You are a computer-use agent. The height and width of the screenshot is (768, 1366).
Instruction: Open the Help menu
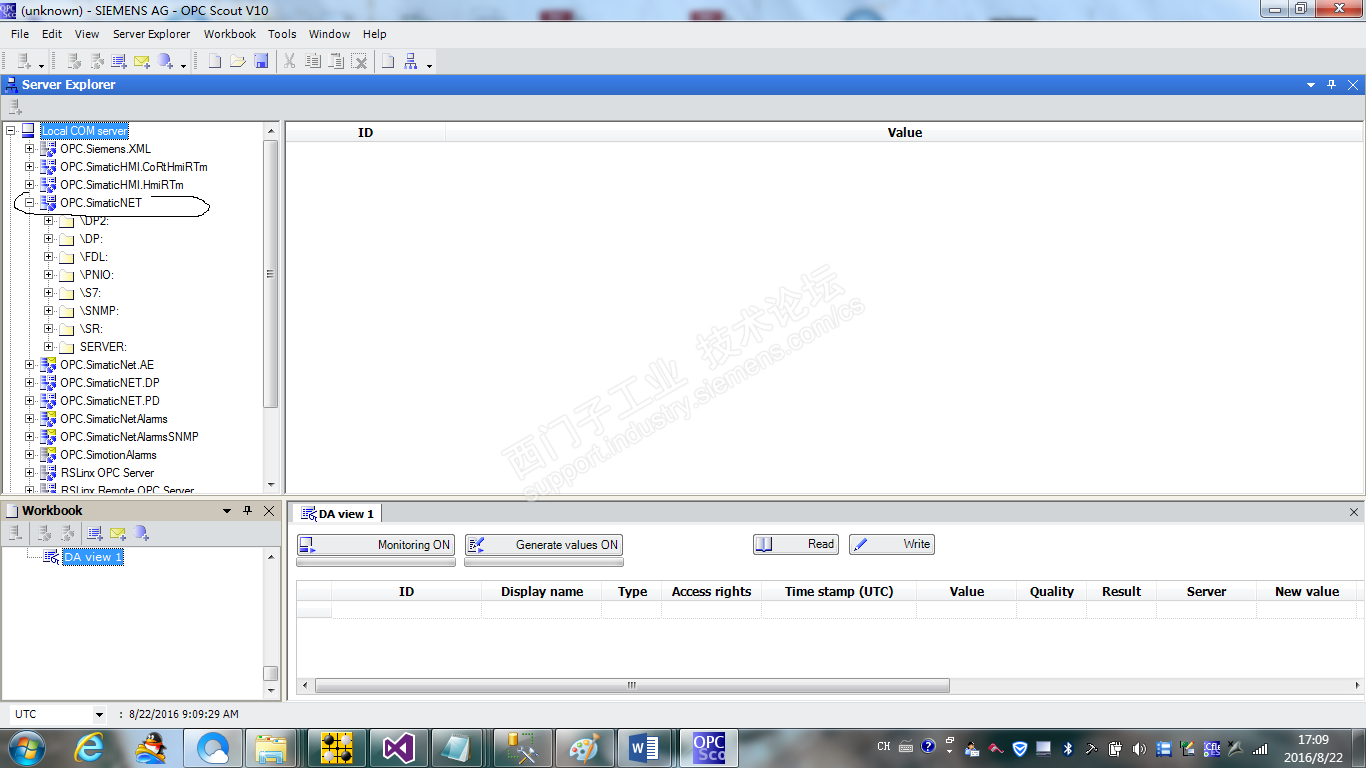[x=375, y=34]
